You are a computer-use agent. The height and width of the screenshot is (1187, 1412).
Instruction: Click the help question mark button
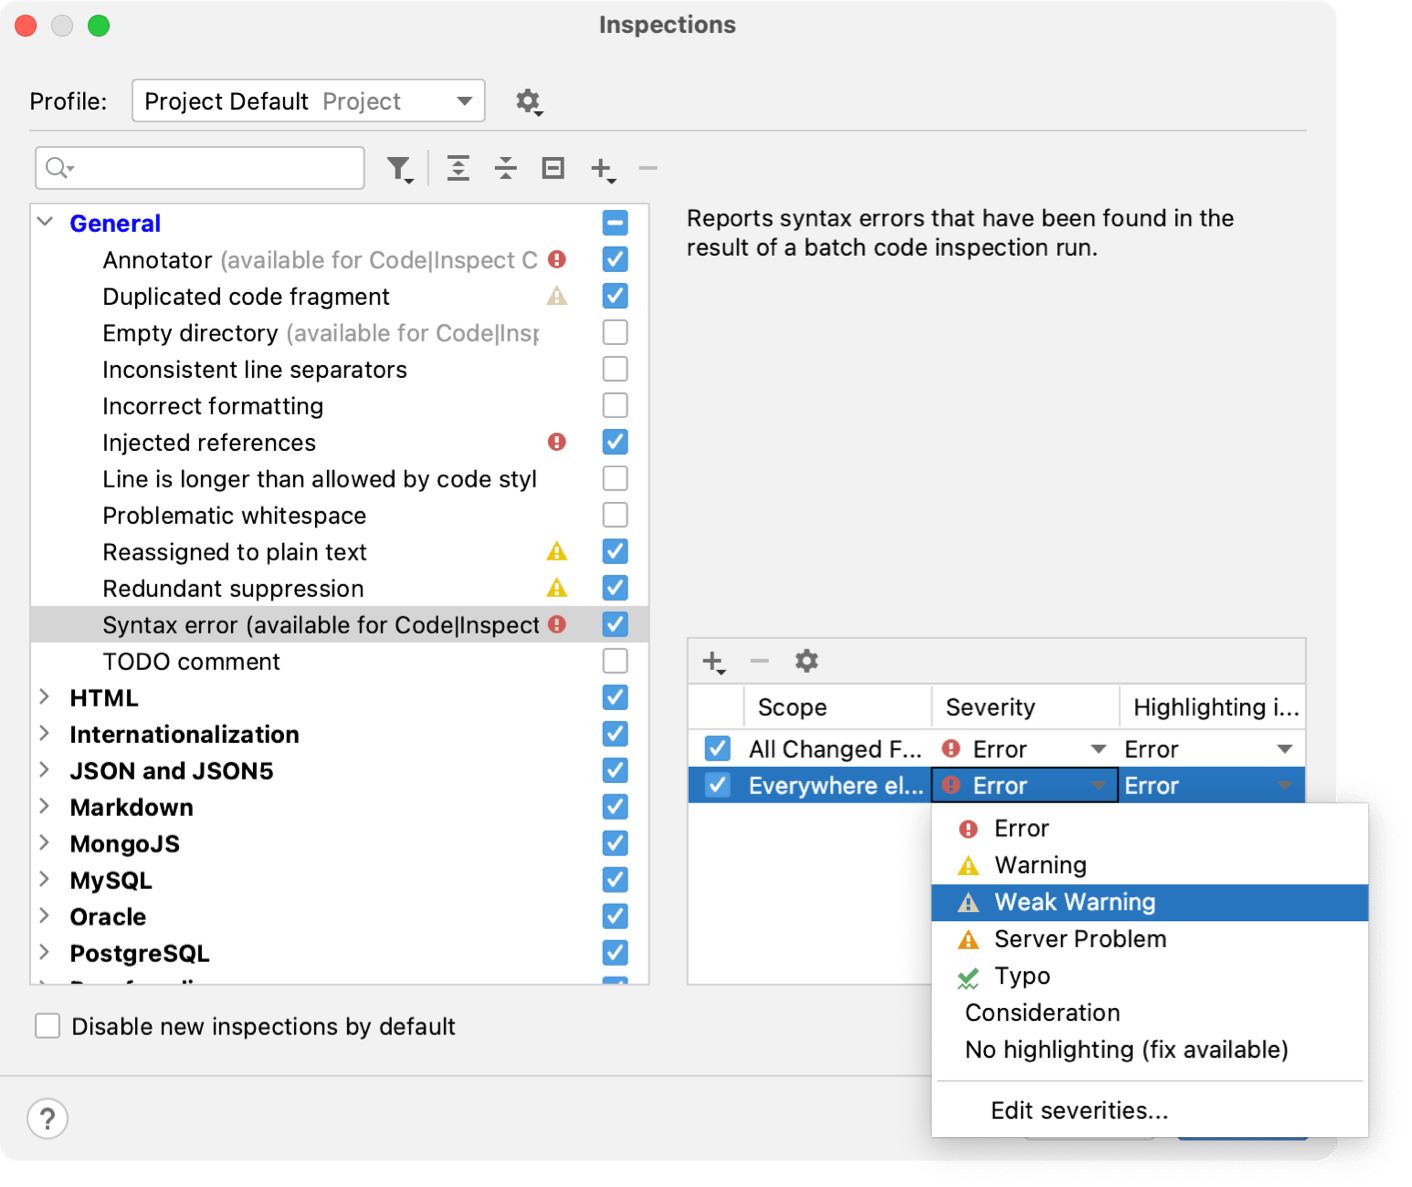pyautogui.click(x=48, y=1118)
